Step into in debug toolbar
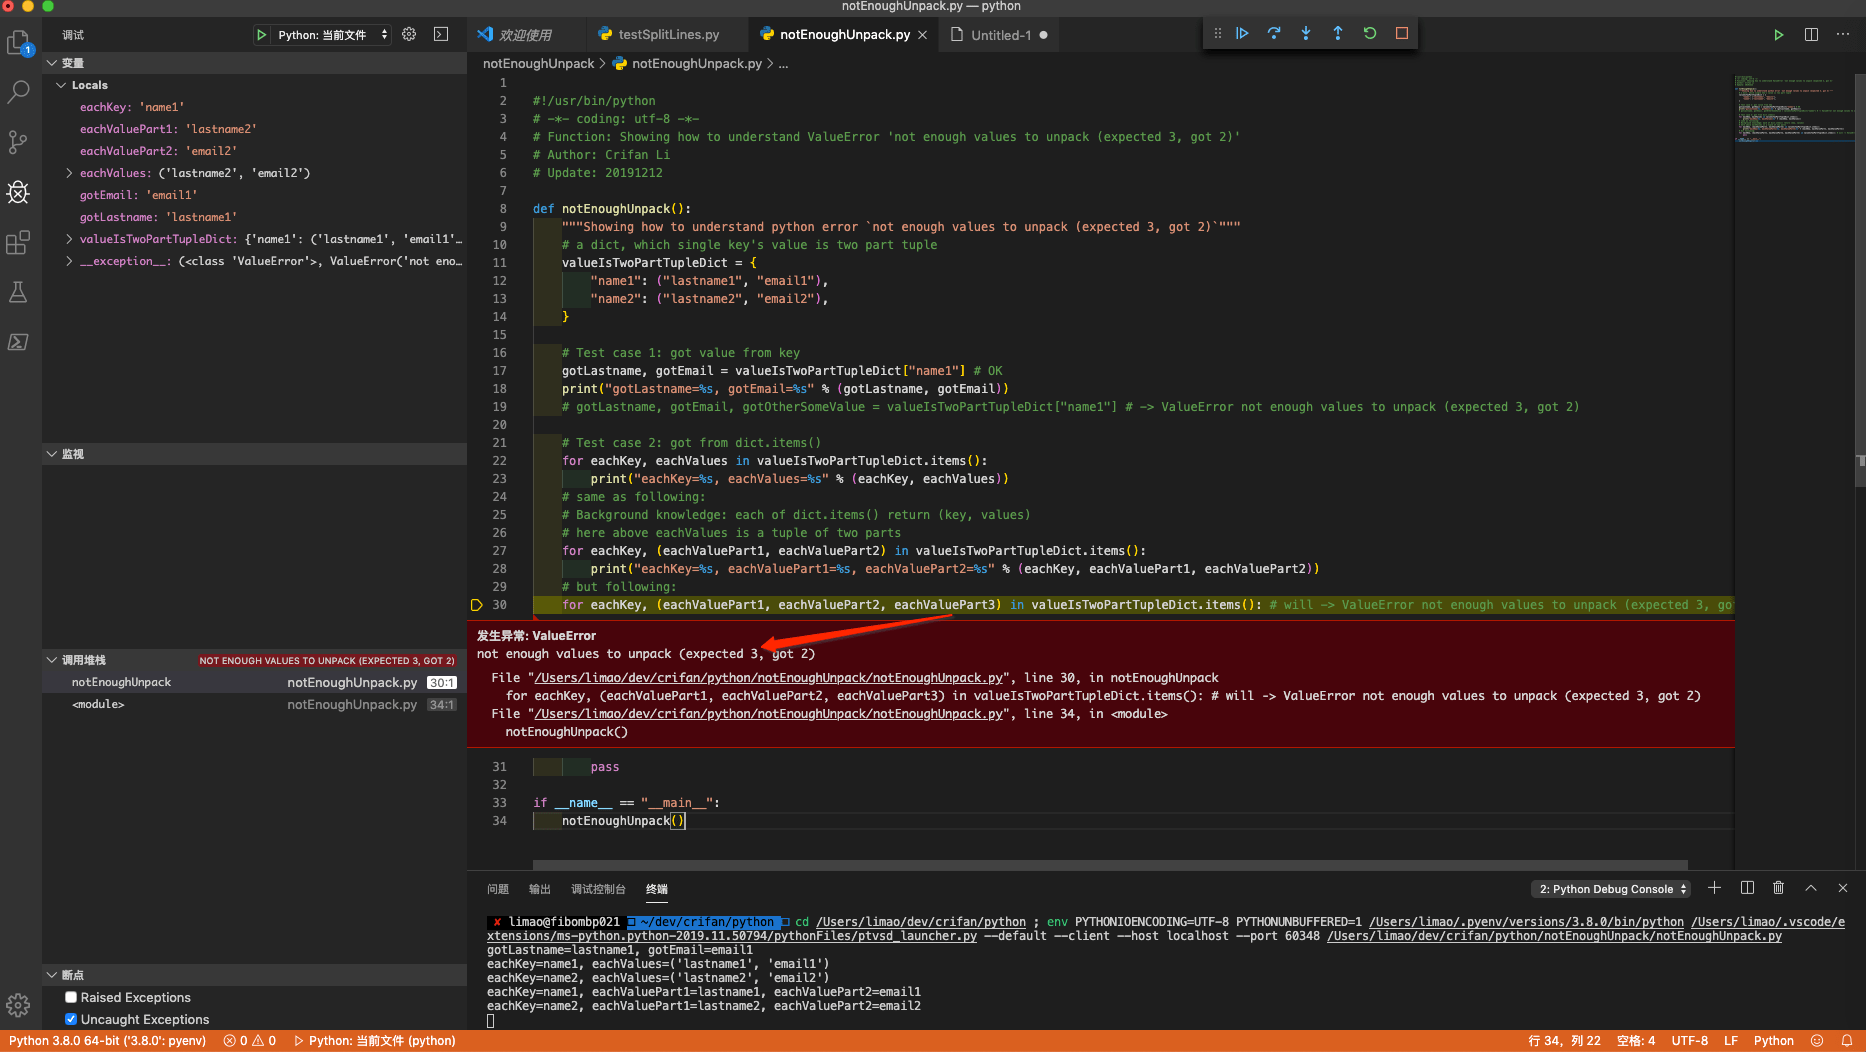The width and height of the screenshot is (1866, 1053). [x=1306, y=33]
